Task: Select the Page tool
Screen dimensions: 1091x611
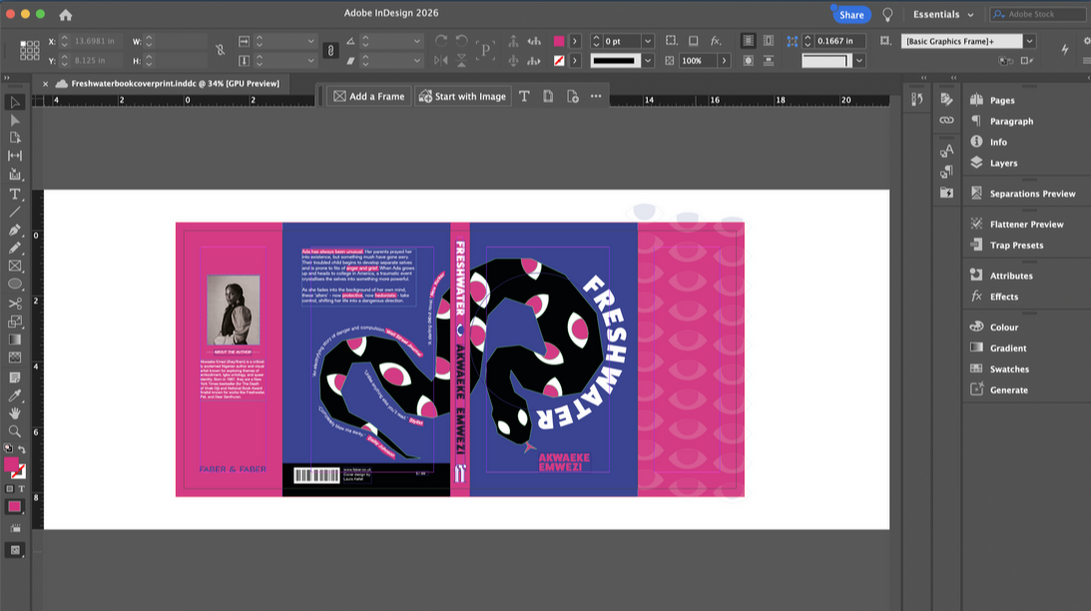Action: pyautogui.click(x=15, y=138)
